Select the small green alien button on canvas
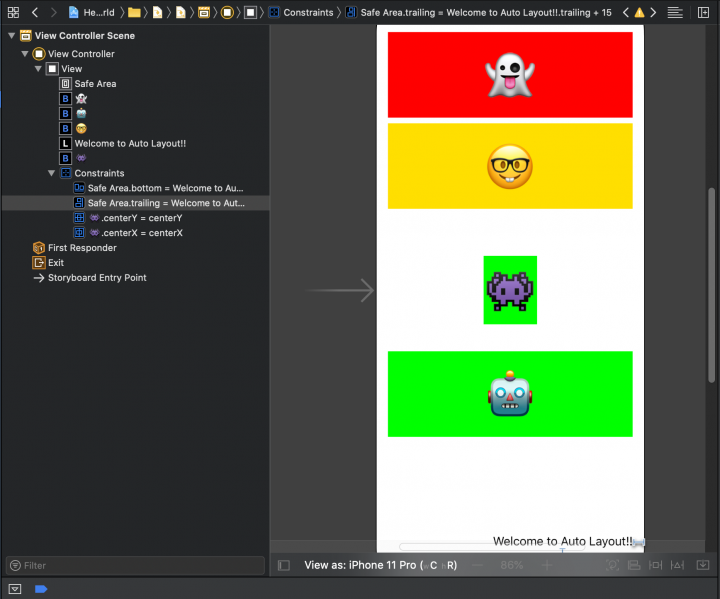The height and width of the screenshot is (599, 720). (510, 290)
